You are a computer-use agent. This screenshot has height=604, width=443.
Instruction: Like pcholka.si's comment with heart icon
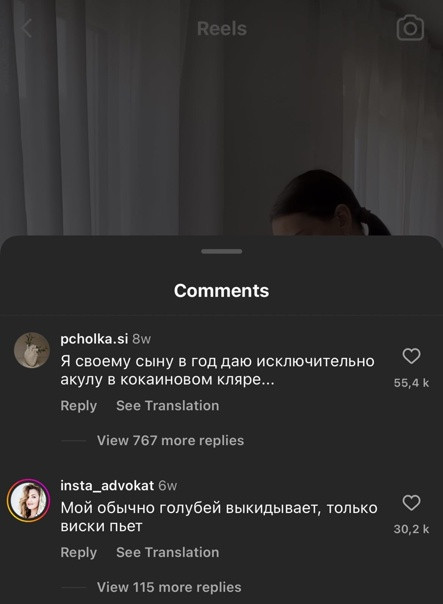[411, 356]
